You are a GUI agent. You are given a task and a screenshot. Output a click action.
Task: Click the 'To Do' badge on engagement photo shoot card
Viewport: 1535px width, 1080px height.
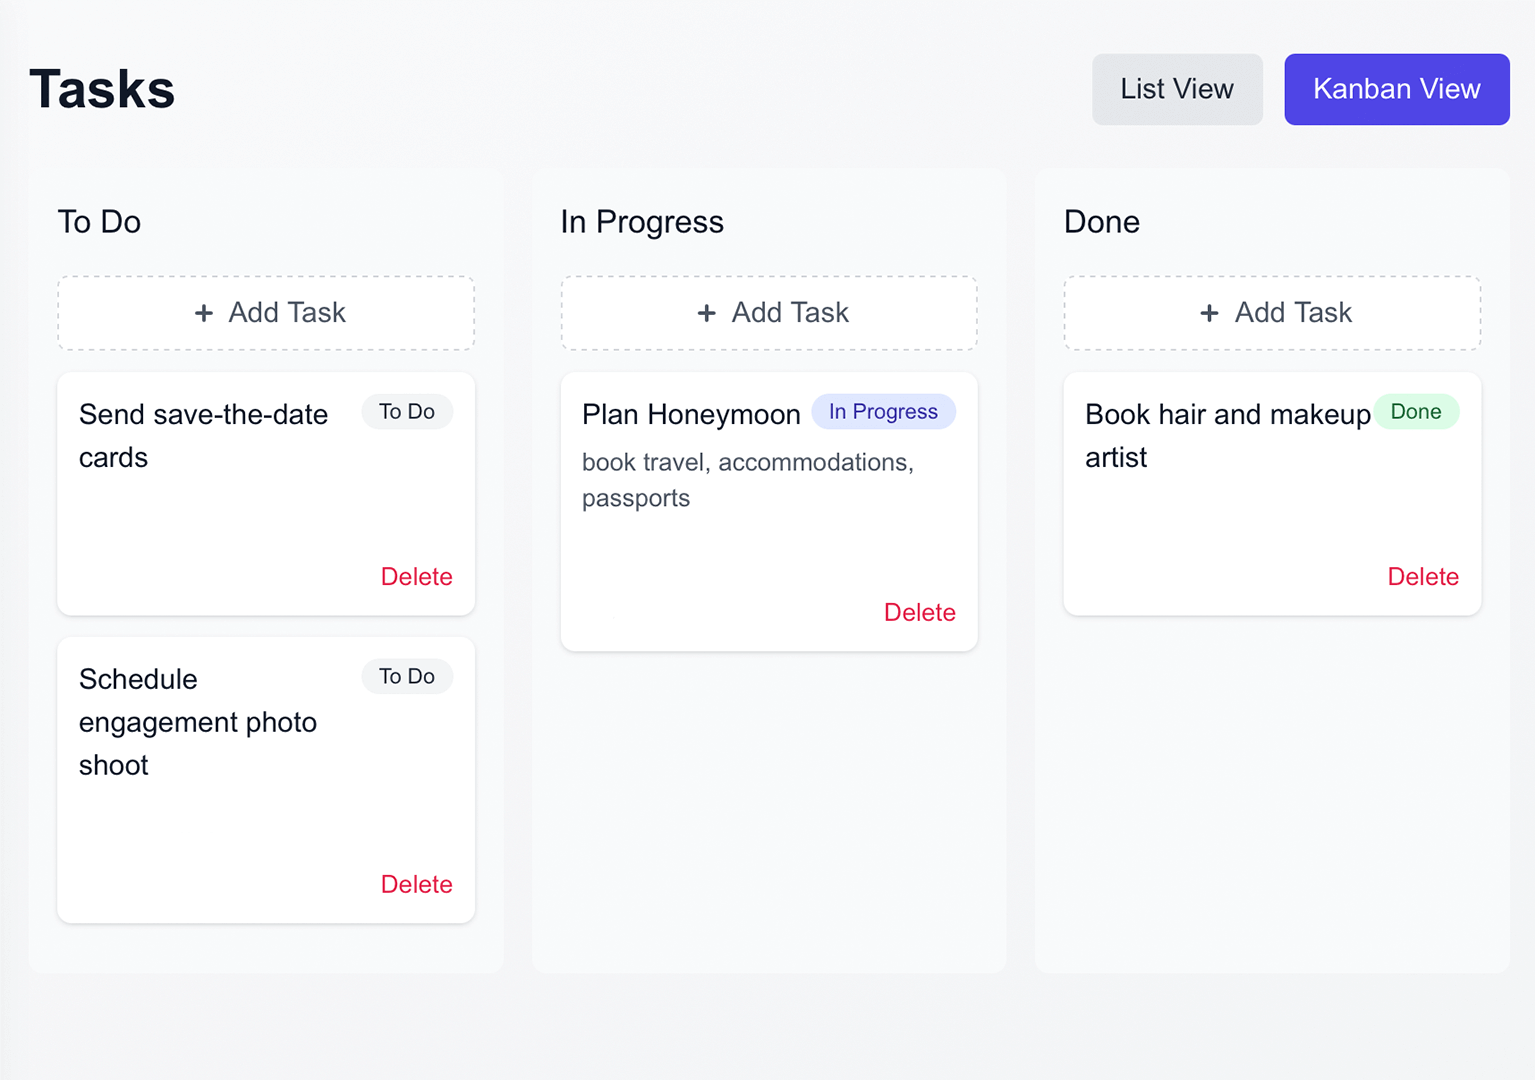tap(407, 676)
